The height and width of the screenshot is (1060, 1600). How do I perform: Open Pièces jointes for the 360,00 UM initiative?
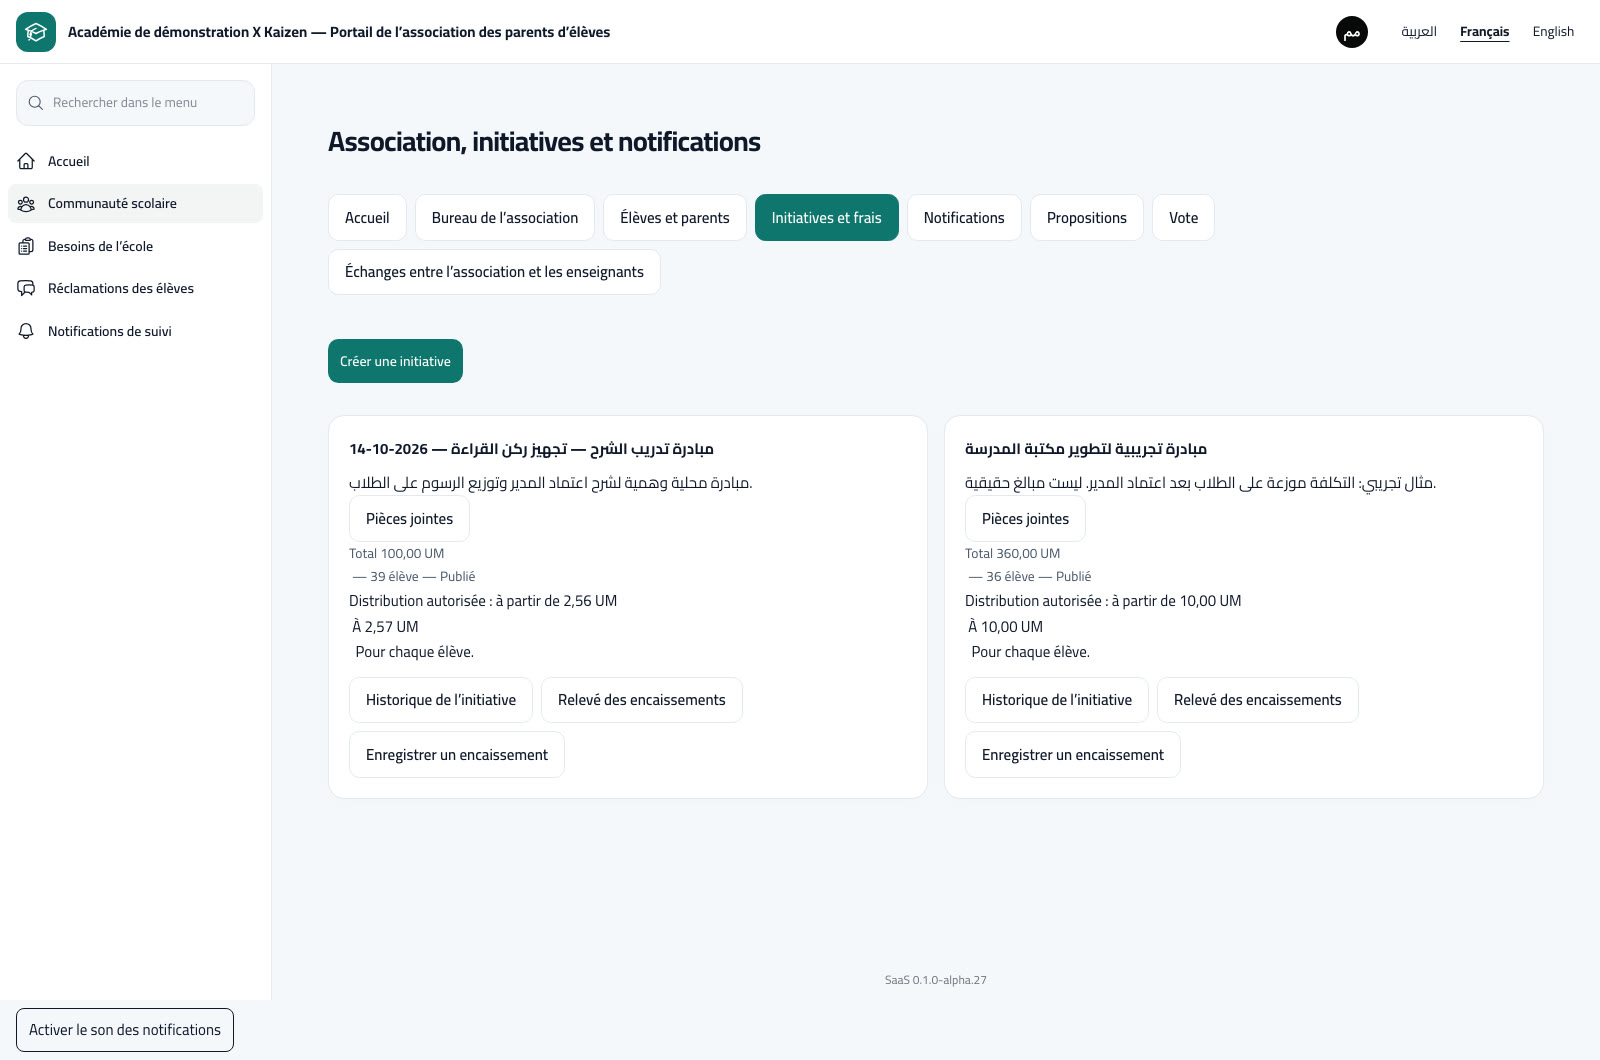(1025, 519)
